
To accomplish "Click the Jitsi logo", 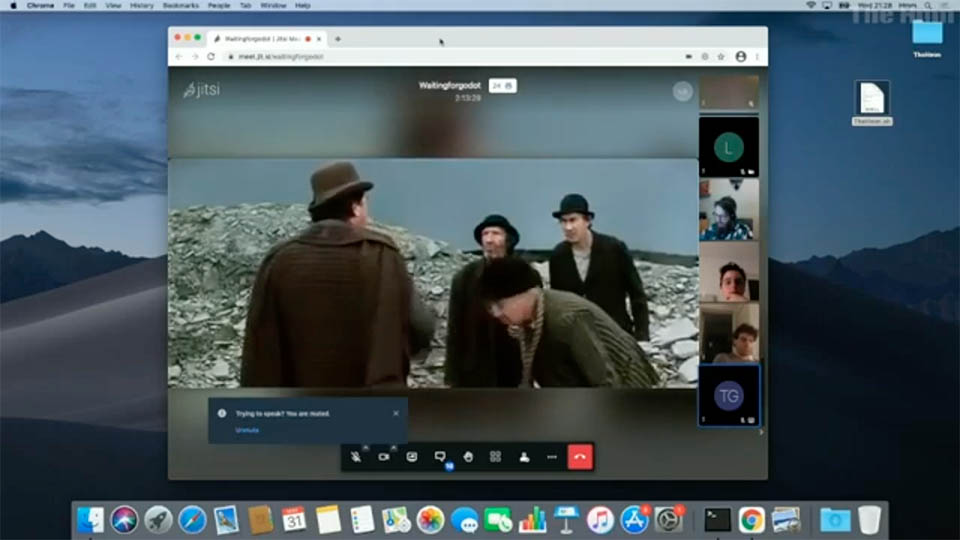I will (x=201, y=89).
